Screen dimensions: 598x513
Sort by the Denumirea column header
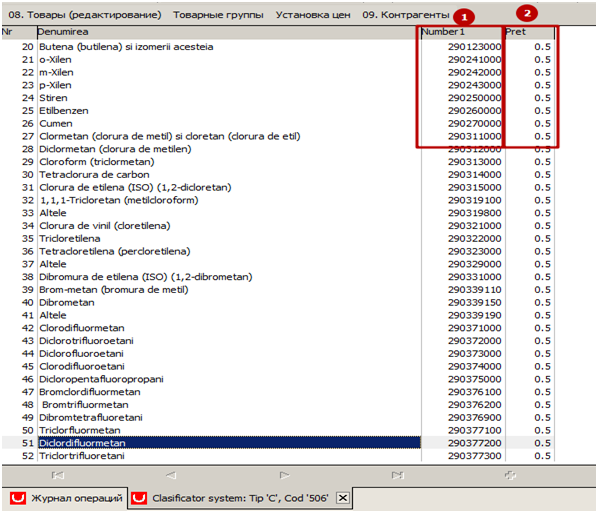229,32
